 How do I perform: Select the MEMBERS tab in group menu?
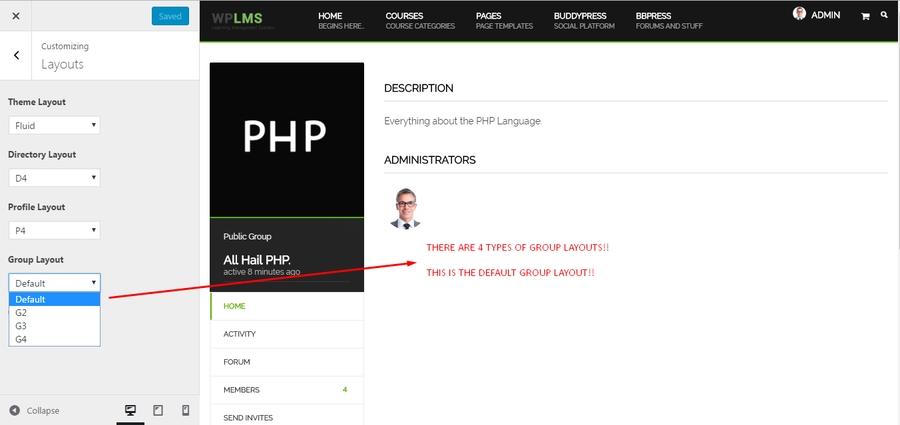click(x=287, y=390)
